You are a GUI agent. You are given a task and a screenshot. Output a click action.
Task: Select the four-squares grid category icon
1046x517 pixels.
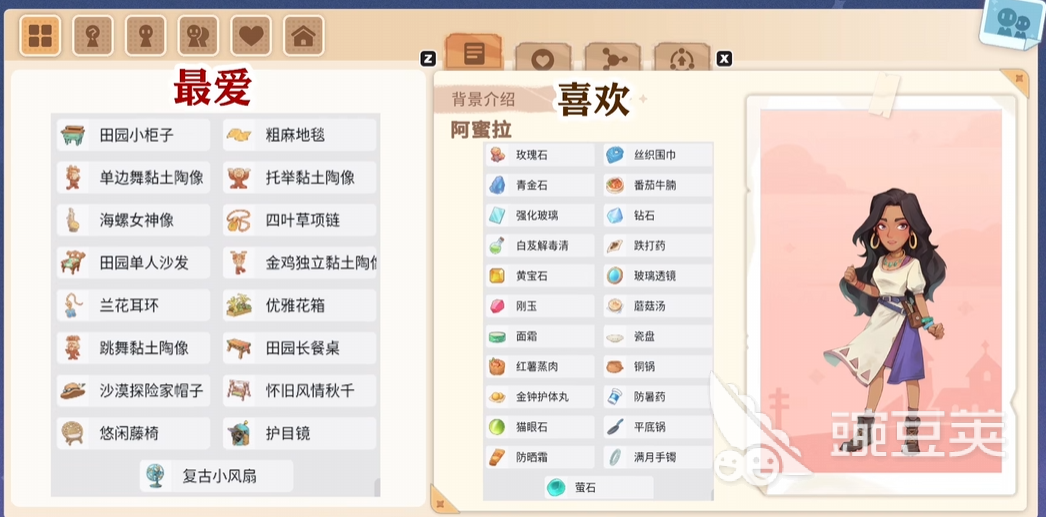point(40,35)
